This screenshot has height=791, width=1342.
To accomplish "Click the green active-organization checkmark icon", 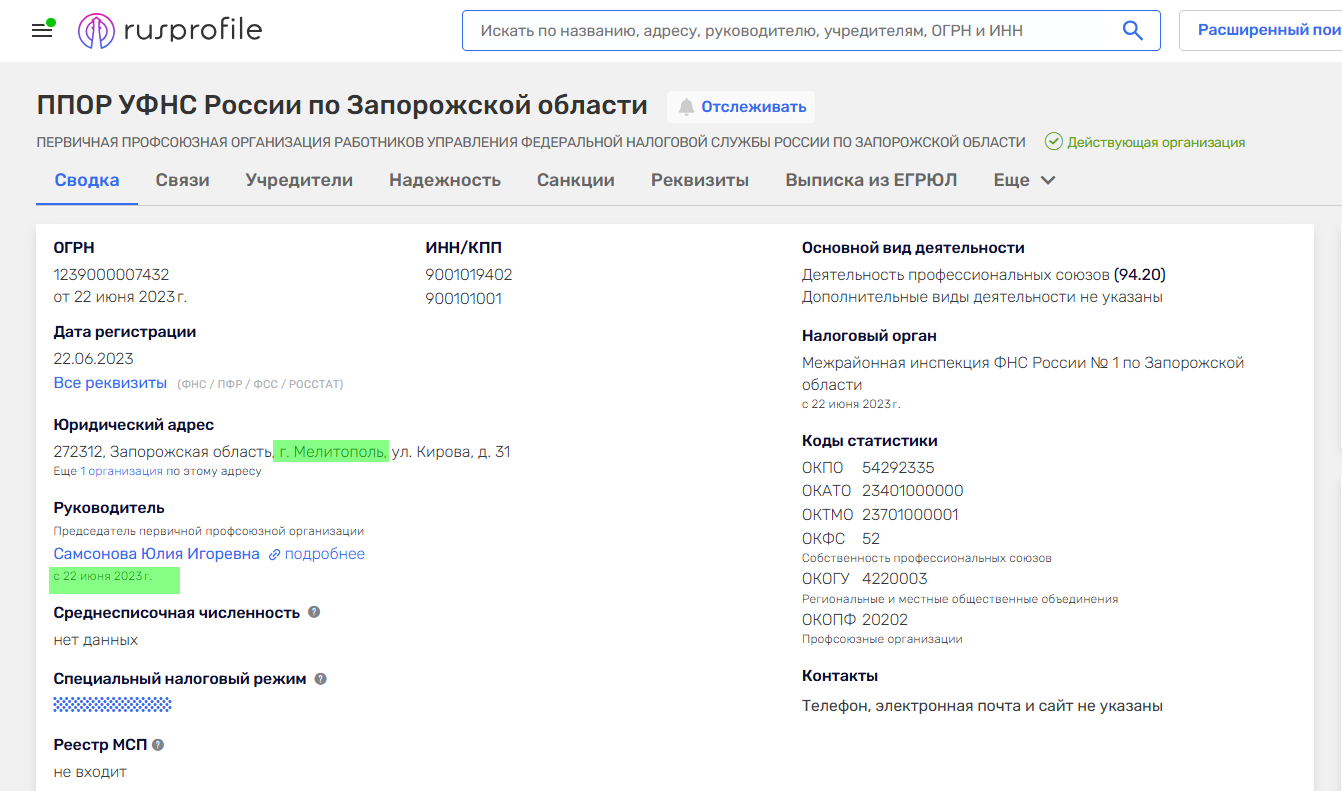I will 1053,142.
